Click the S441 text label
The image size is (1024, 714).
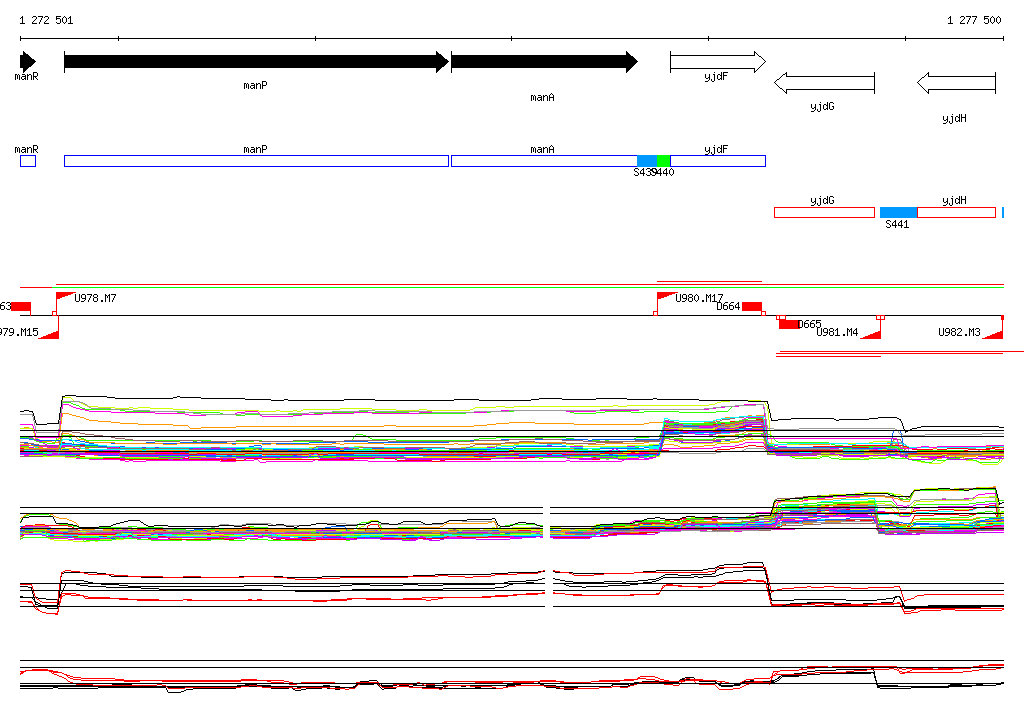pyautogui.click(x=897, y=224)
